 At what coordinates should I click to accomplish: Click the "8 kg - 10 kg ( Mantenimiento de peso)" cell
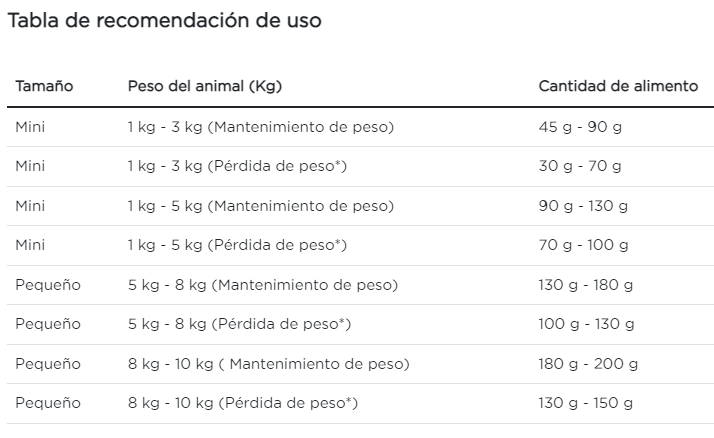(x=268, y=364)
